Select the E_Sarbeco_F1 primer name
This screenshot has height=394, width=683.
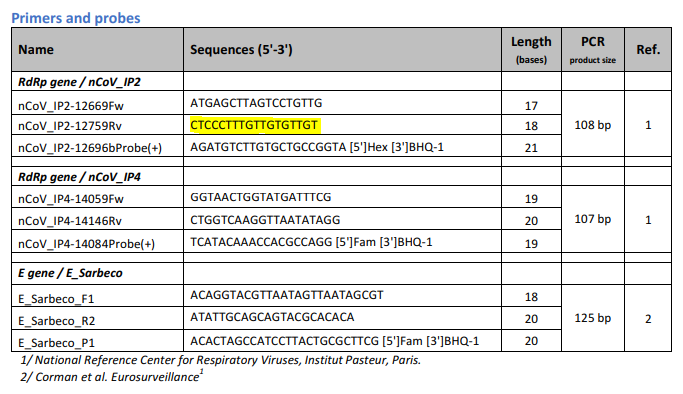(x=56, y=299)
